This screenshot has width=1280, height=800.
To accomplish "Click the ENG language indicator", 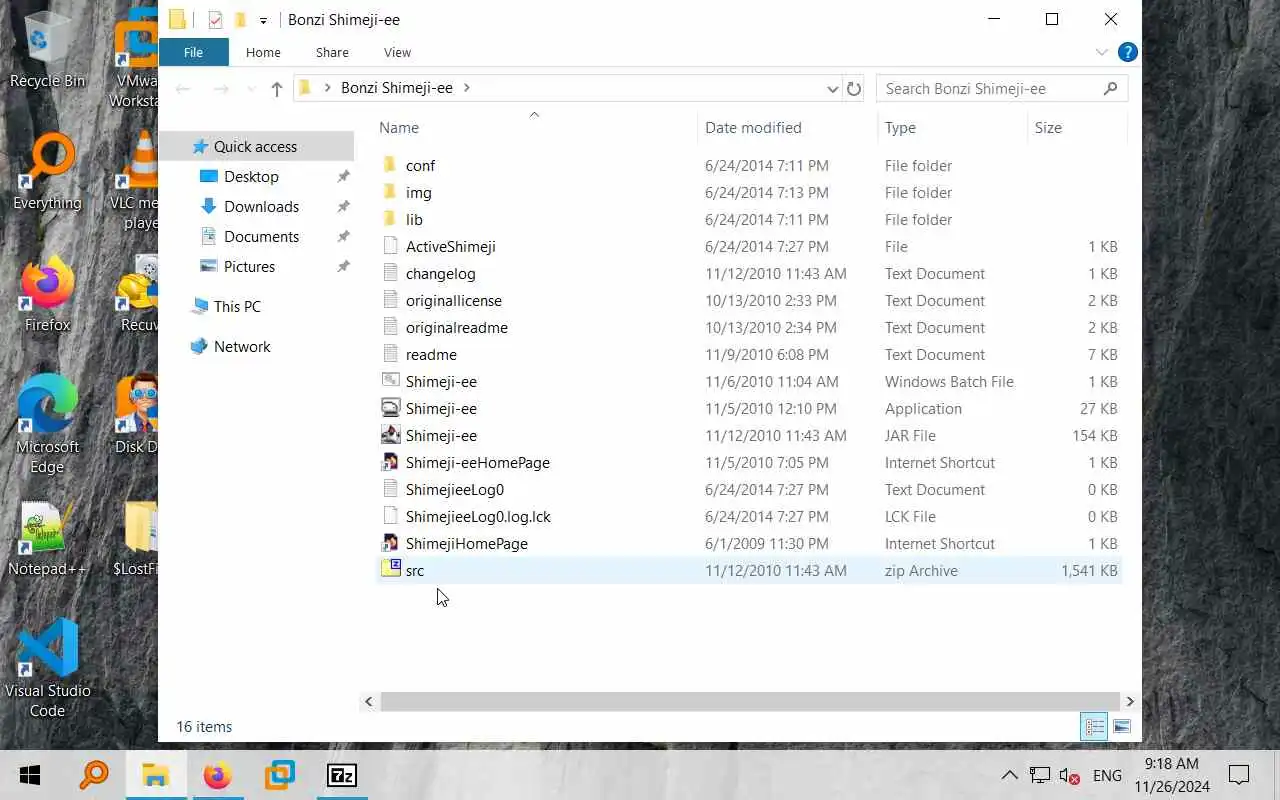I will tap(1107, 775).
